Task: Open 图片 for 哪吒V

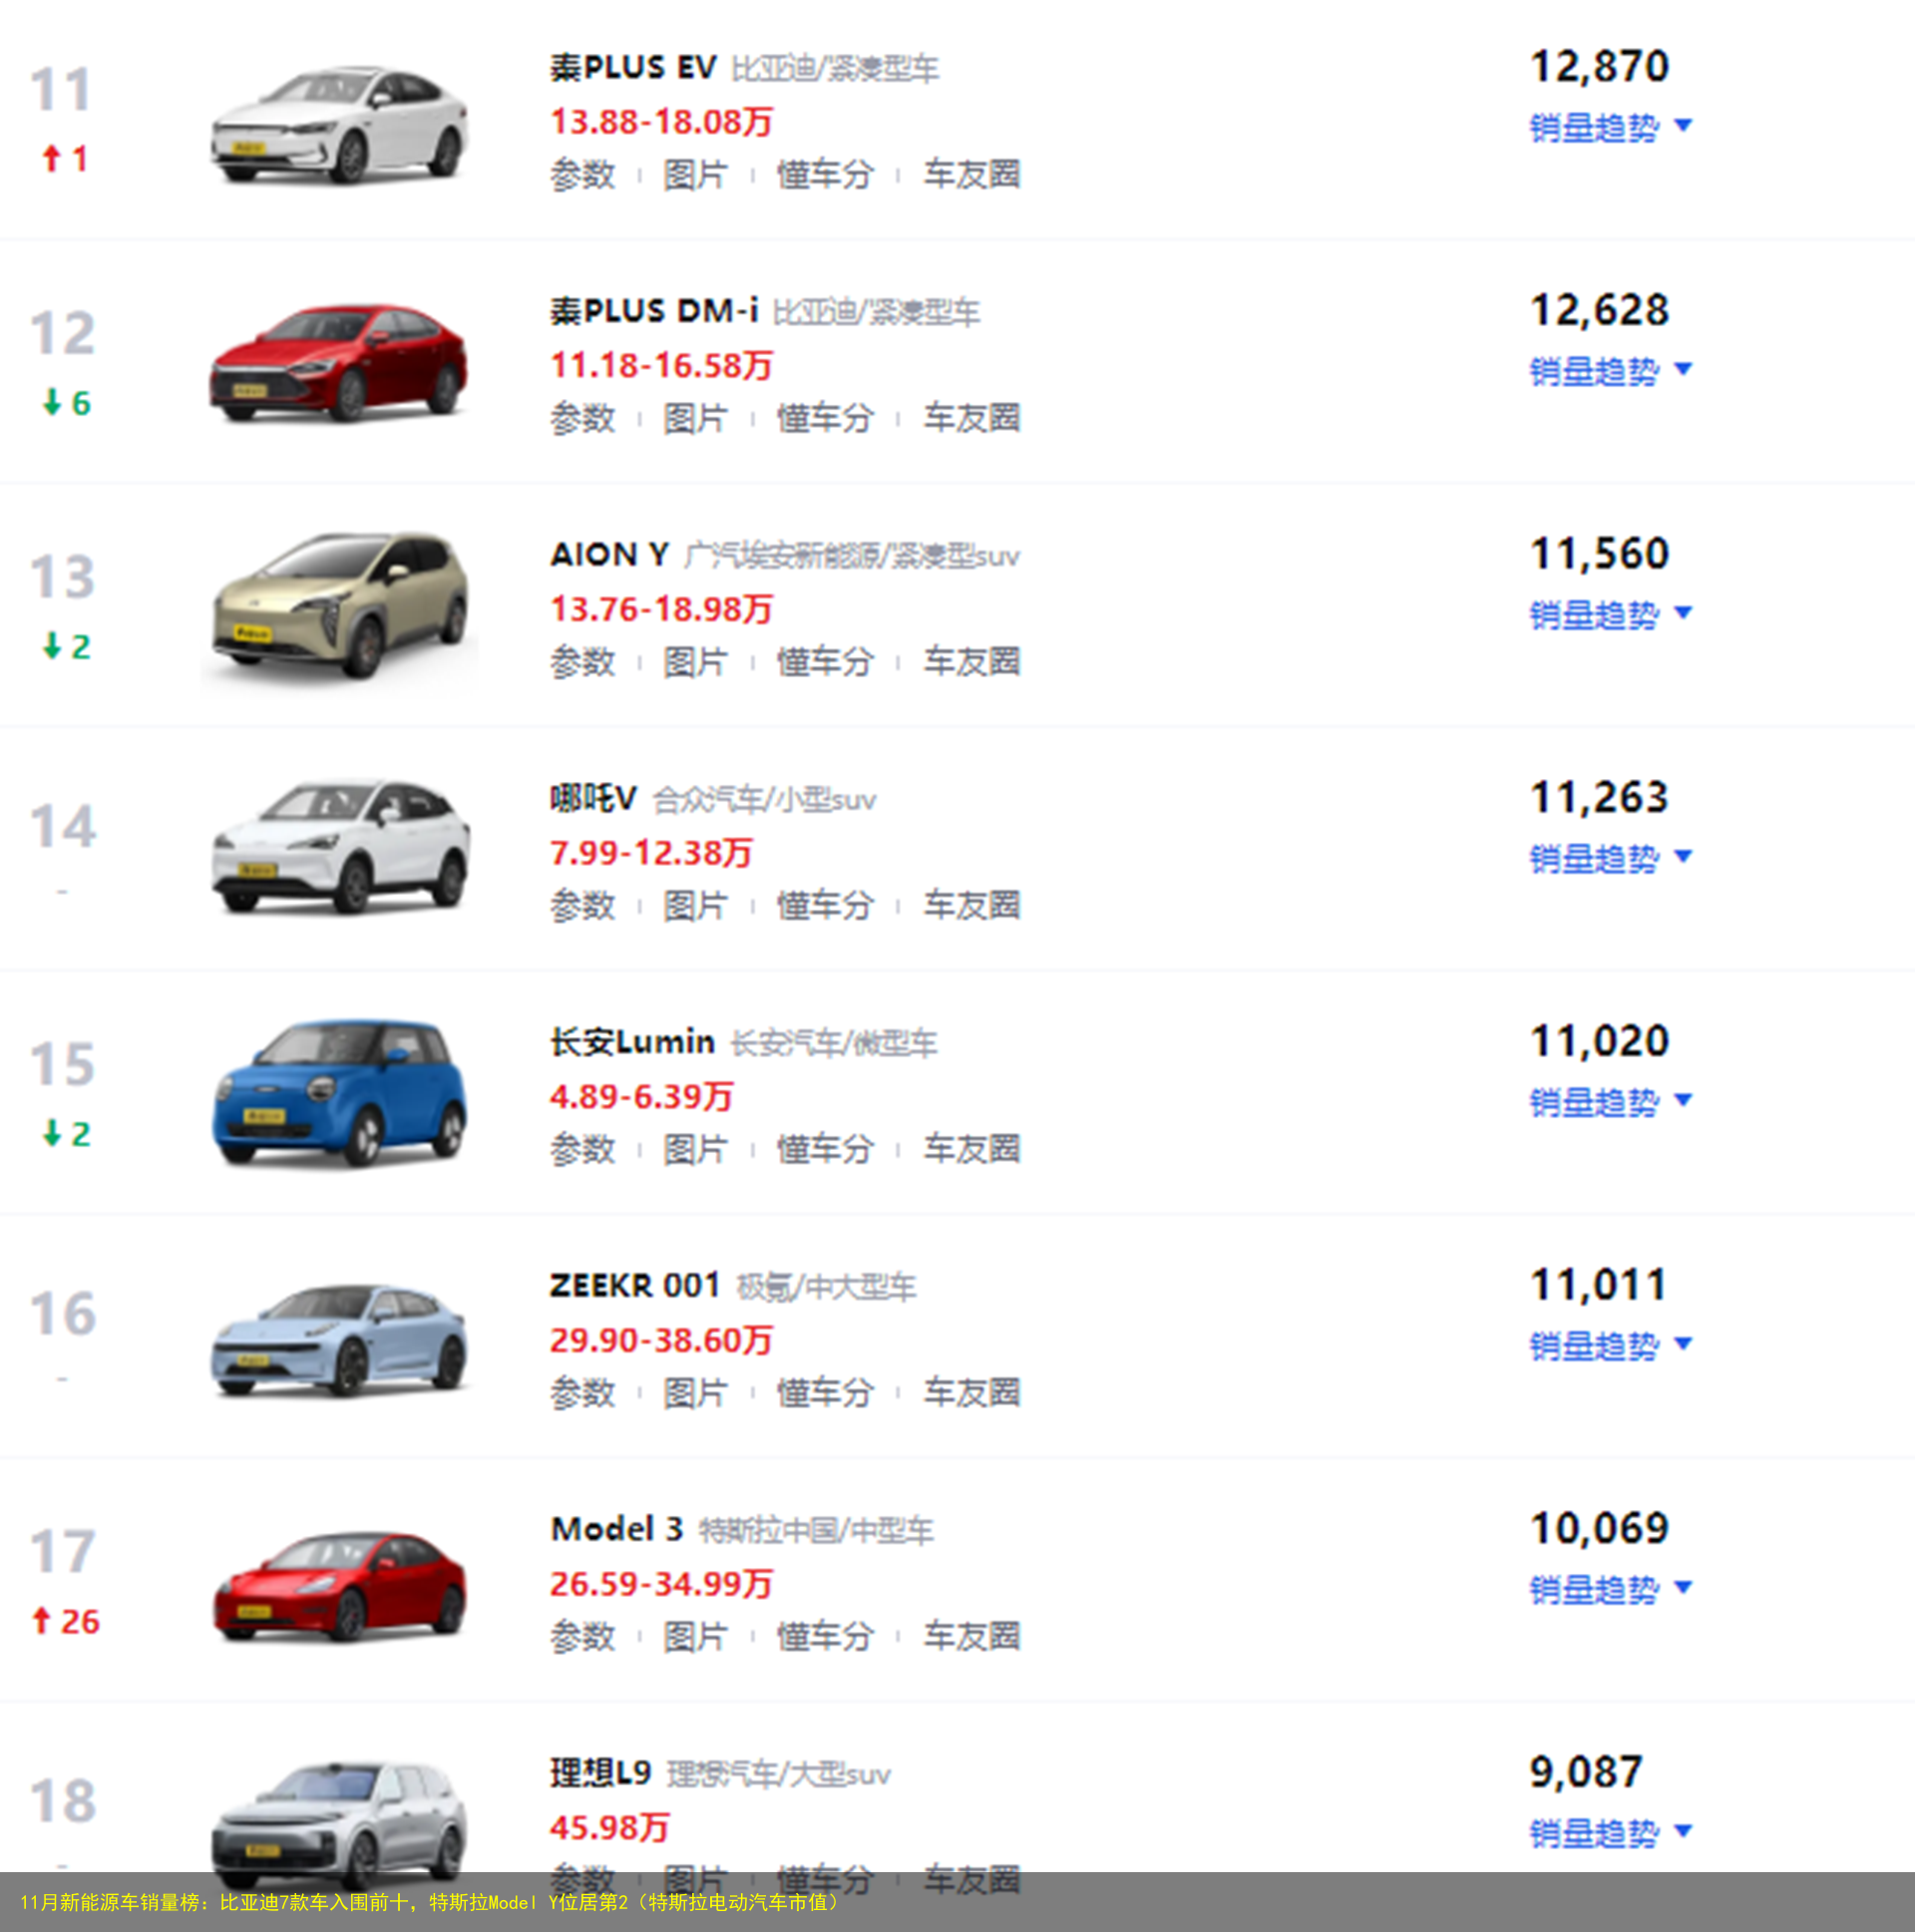Action: point(696,906)
